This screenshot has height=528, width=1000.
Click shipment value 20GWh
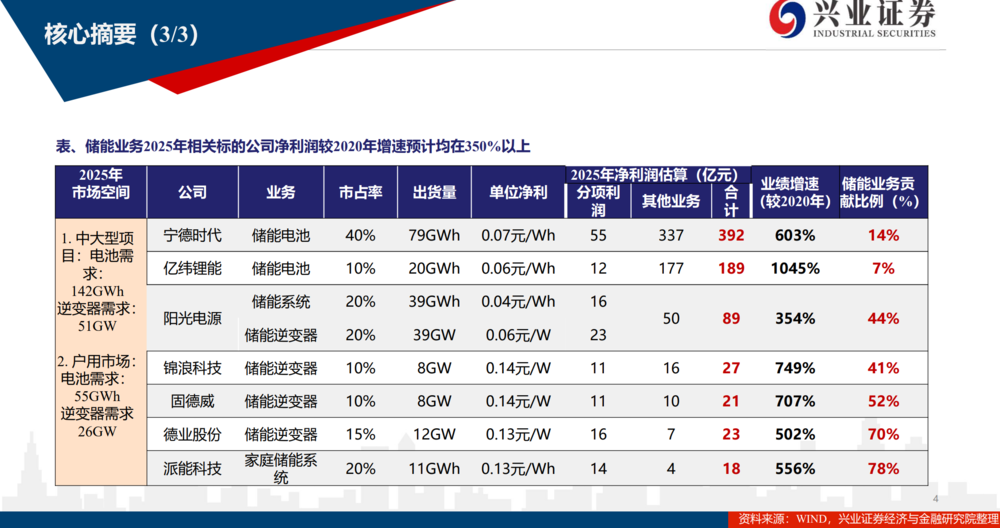click(x=434, y=268)
